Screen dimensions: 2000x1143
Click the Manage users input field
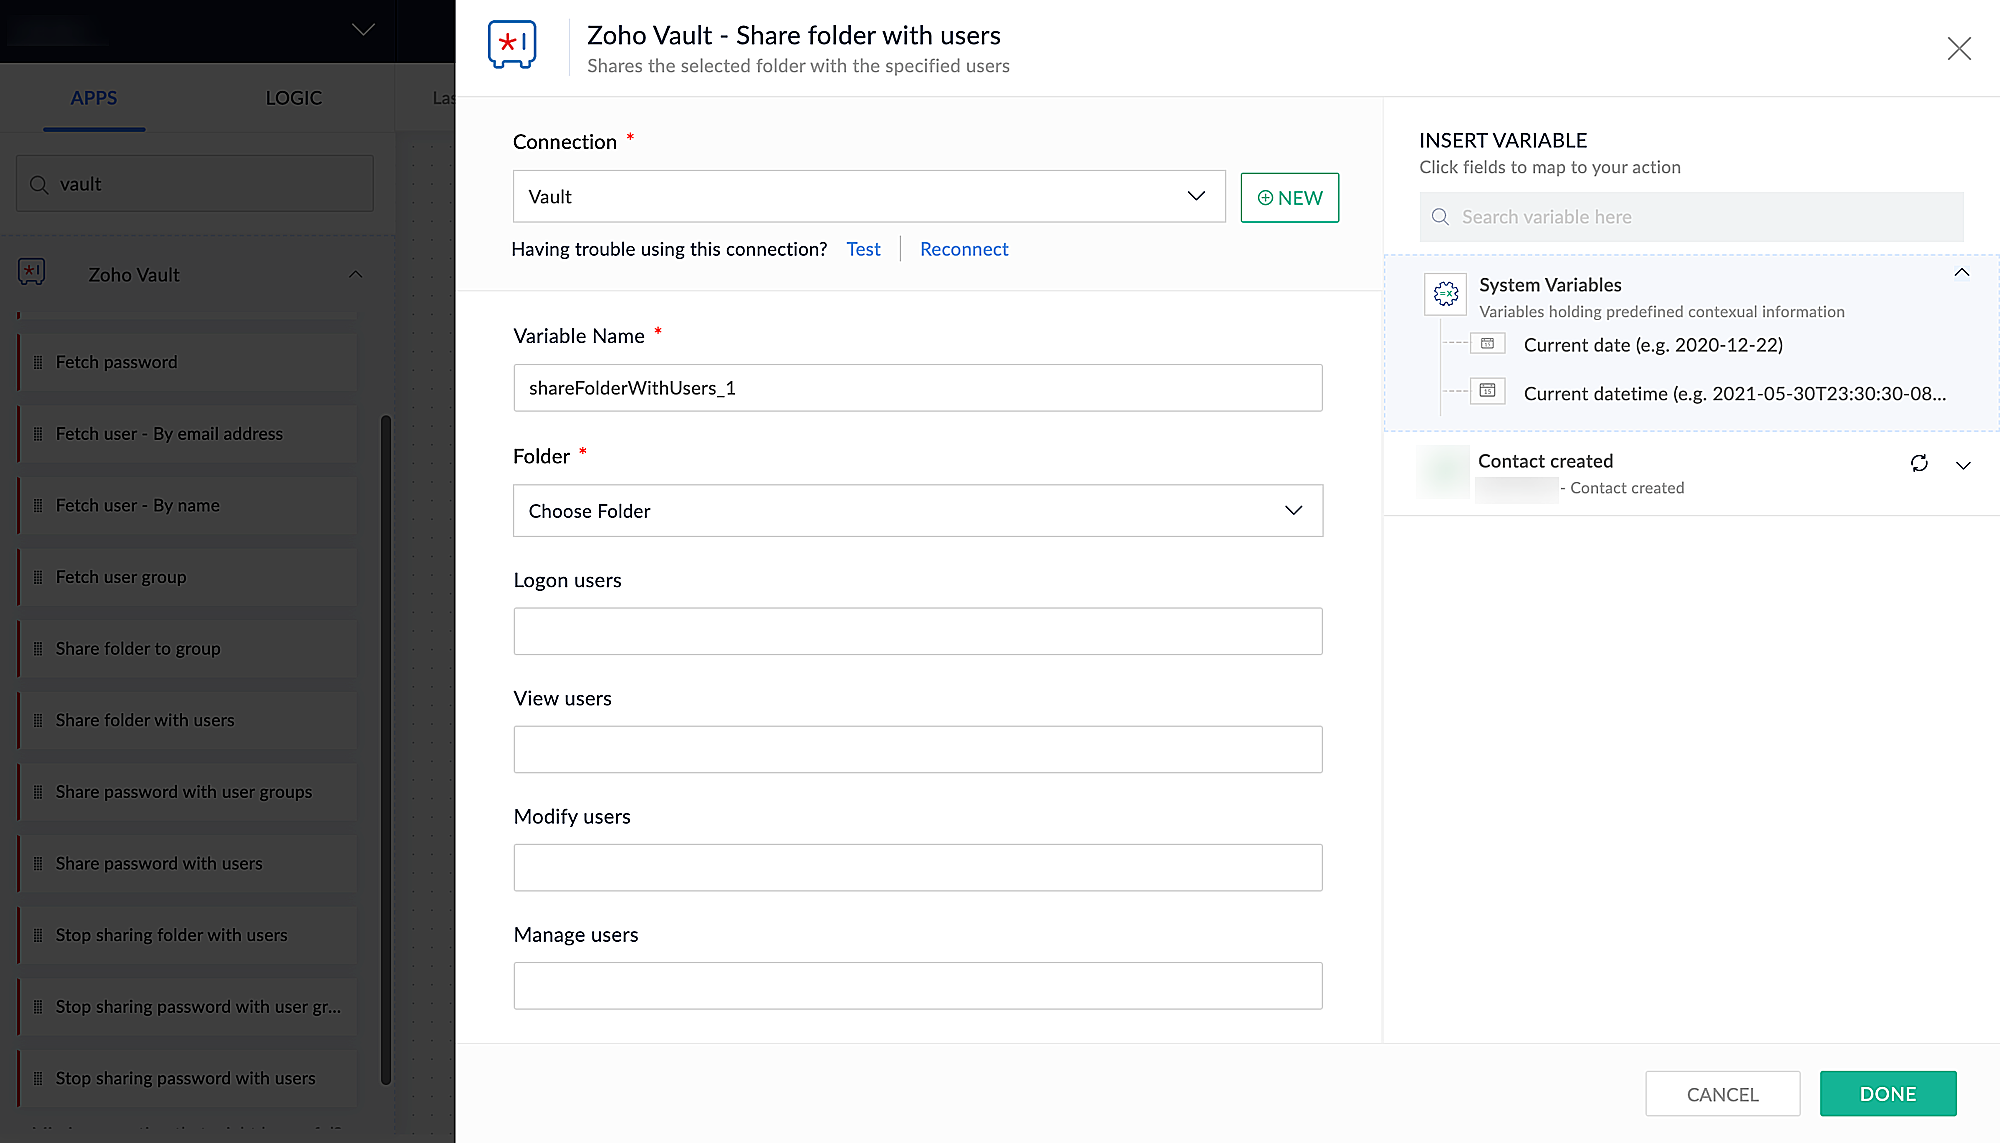point(918,985)
